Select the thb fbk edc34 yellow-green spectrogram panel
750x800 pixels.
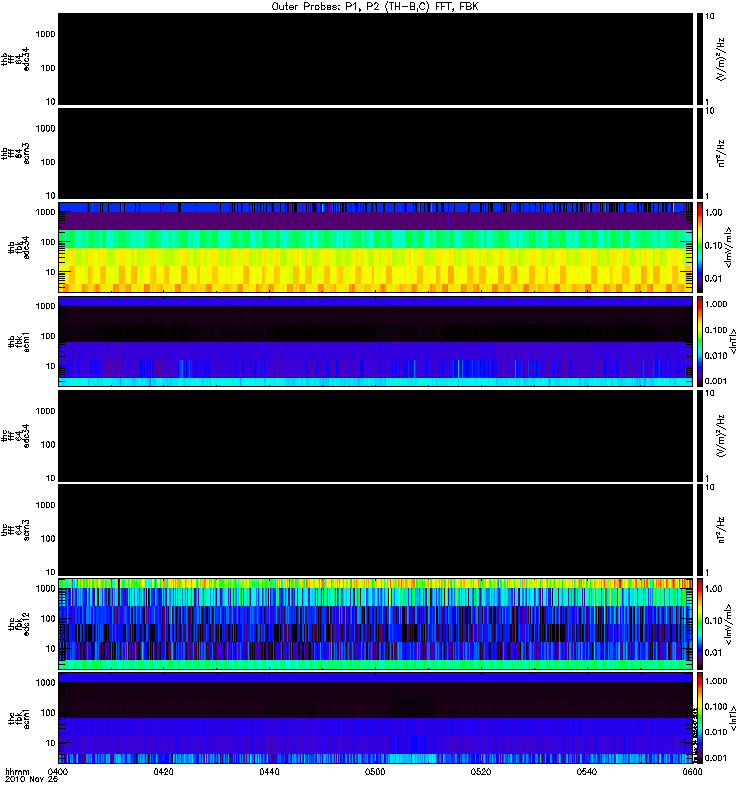(x=375, y=247)
